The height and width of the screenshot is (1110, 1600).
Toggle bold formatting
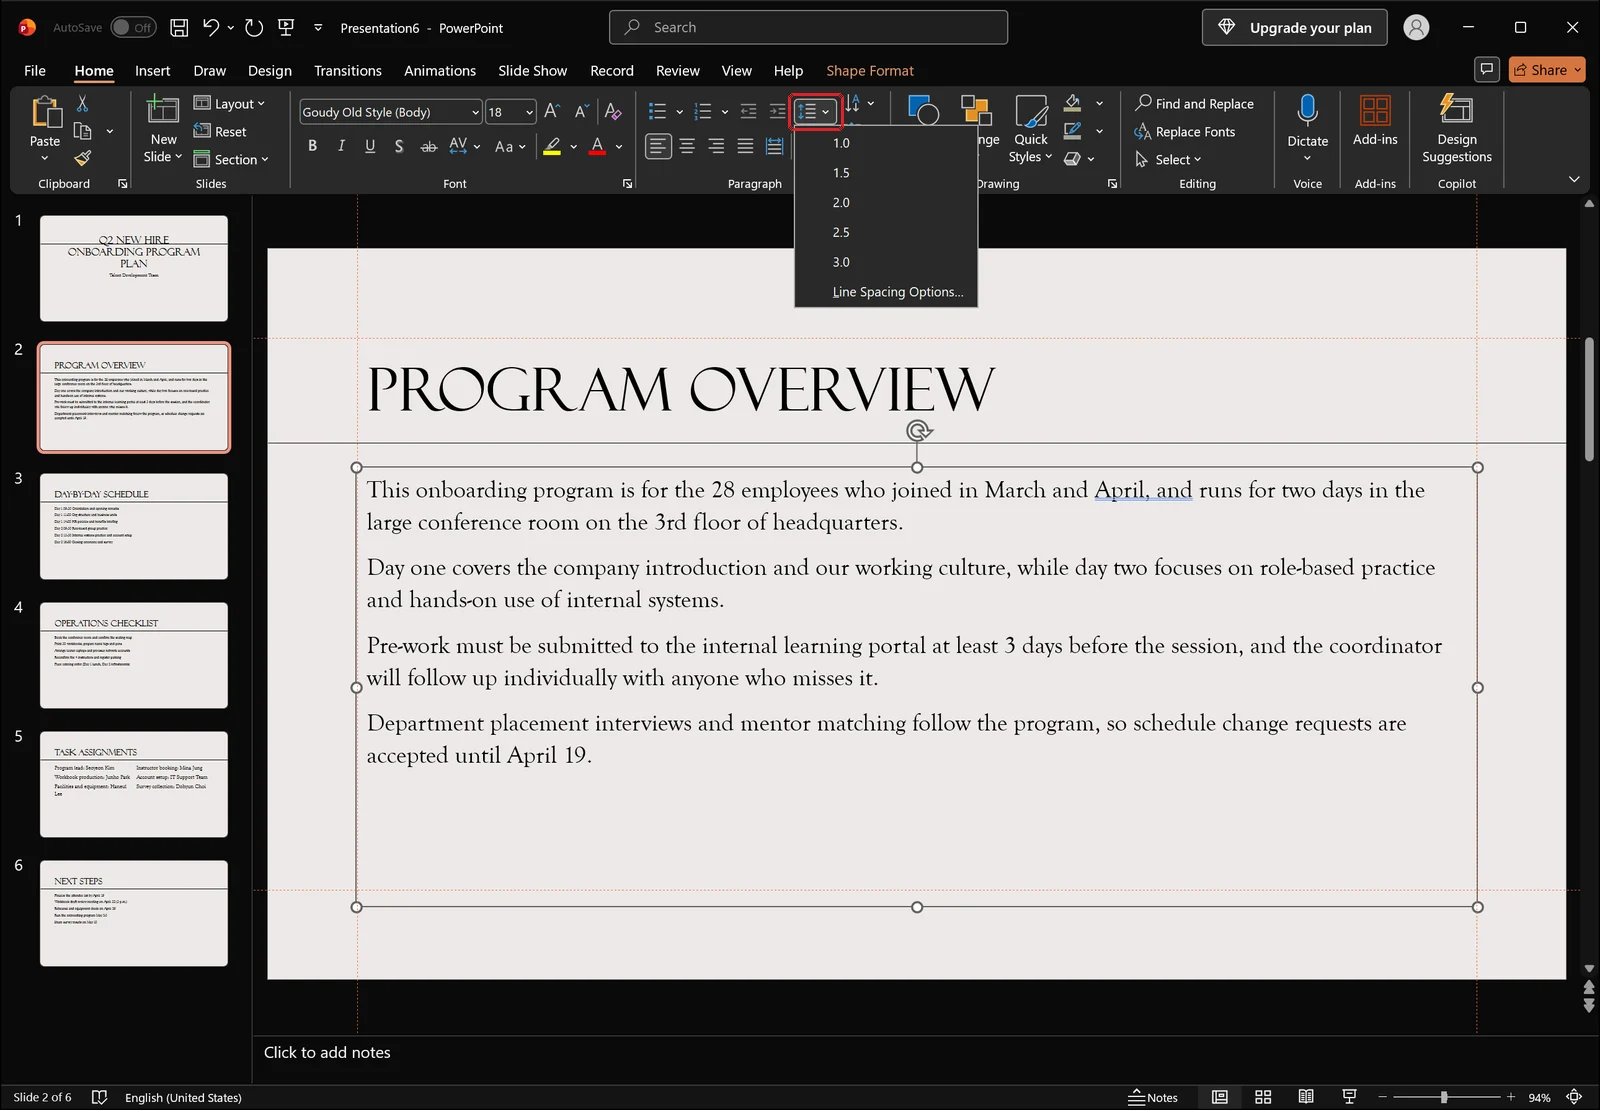(x=313, y=146)
